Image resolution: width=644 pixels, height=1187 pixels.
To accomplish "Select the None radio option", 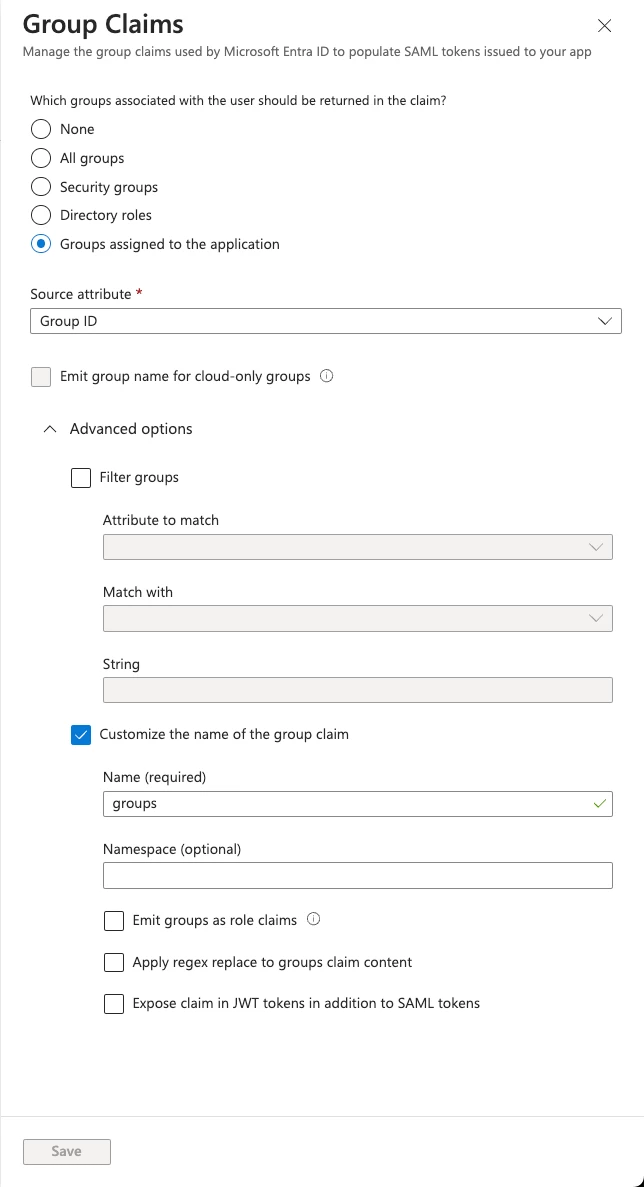I will tap(41, 129).
